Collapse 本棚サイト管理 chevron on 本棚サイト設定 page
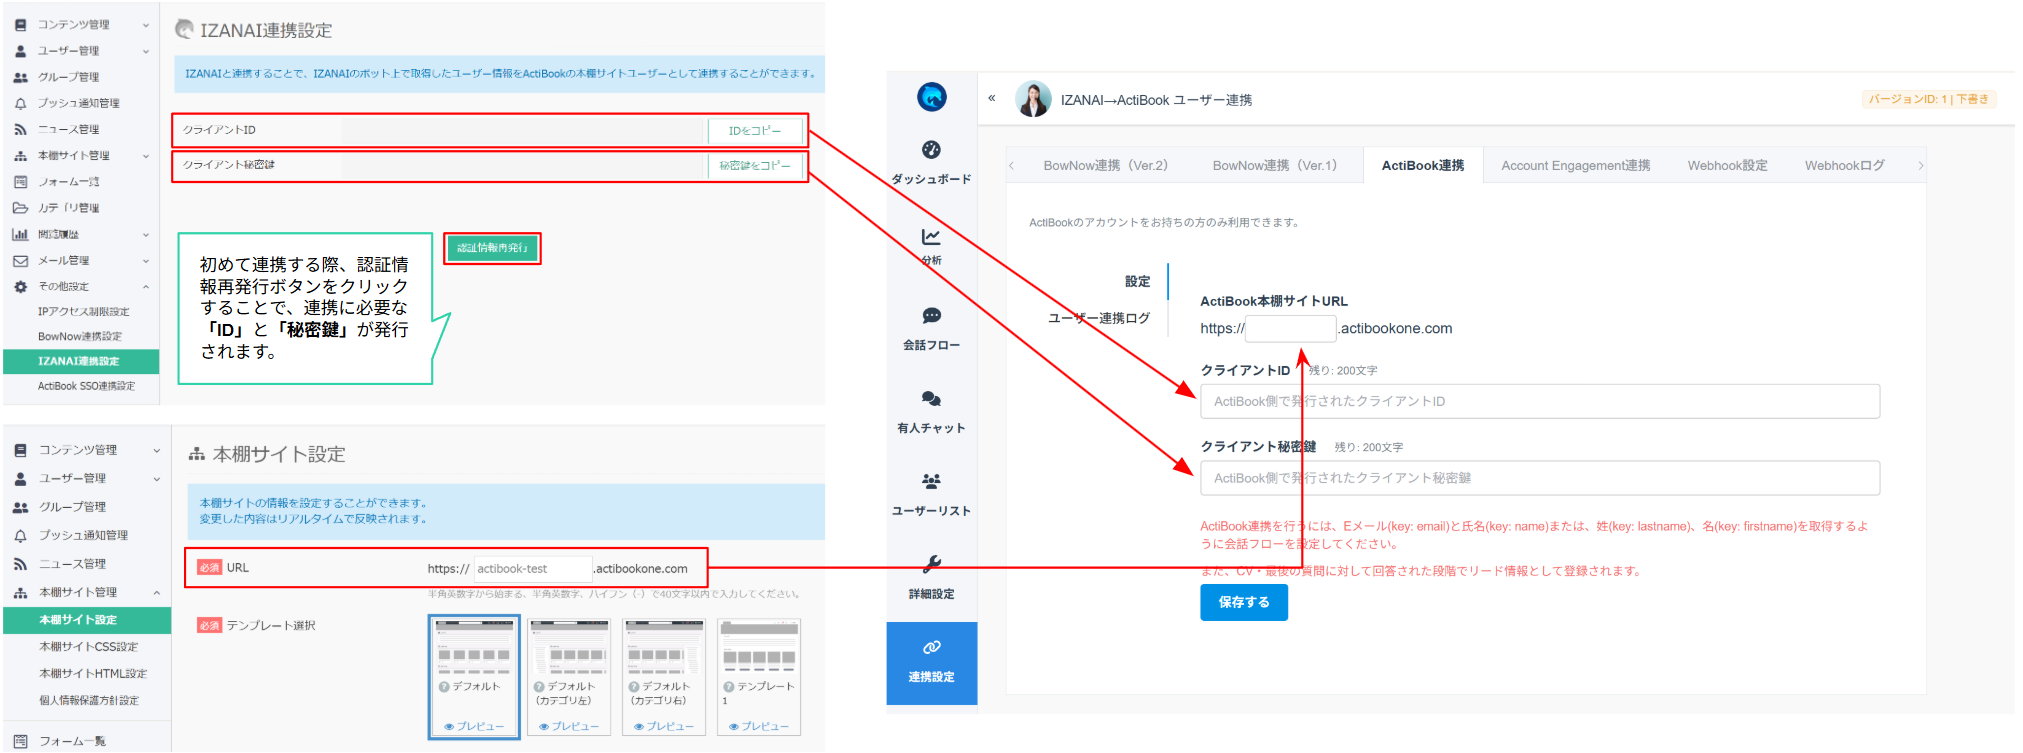 (157, 593)
